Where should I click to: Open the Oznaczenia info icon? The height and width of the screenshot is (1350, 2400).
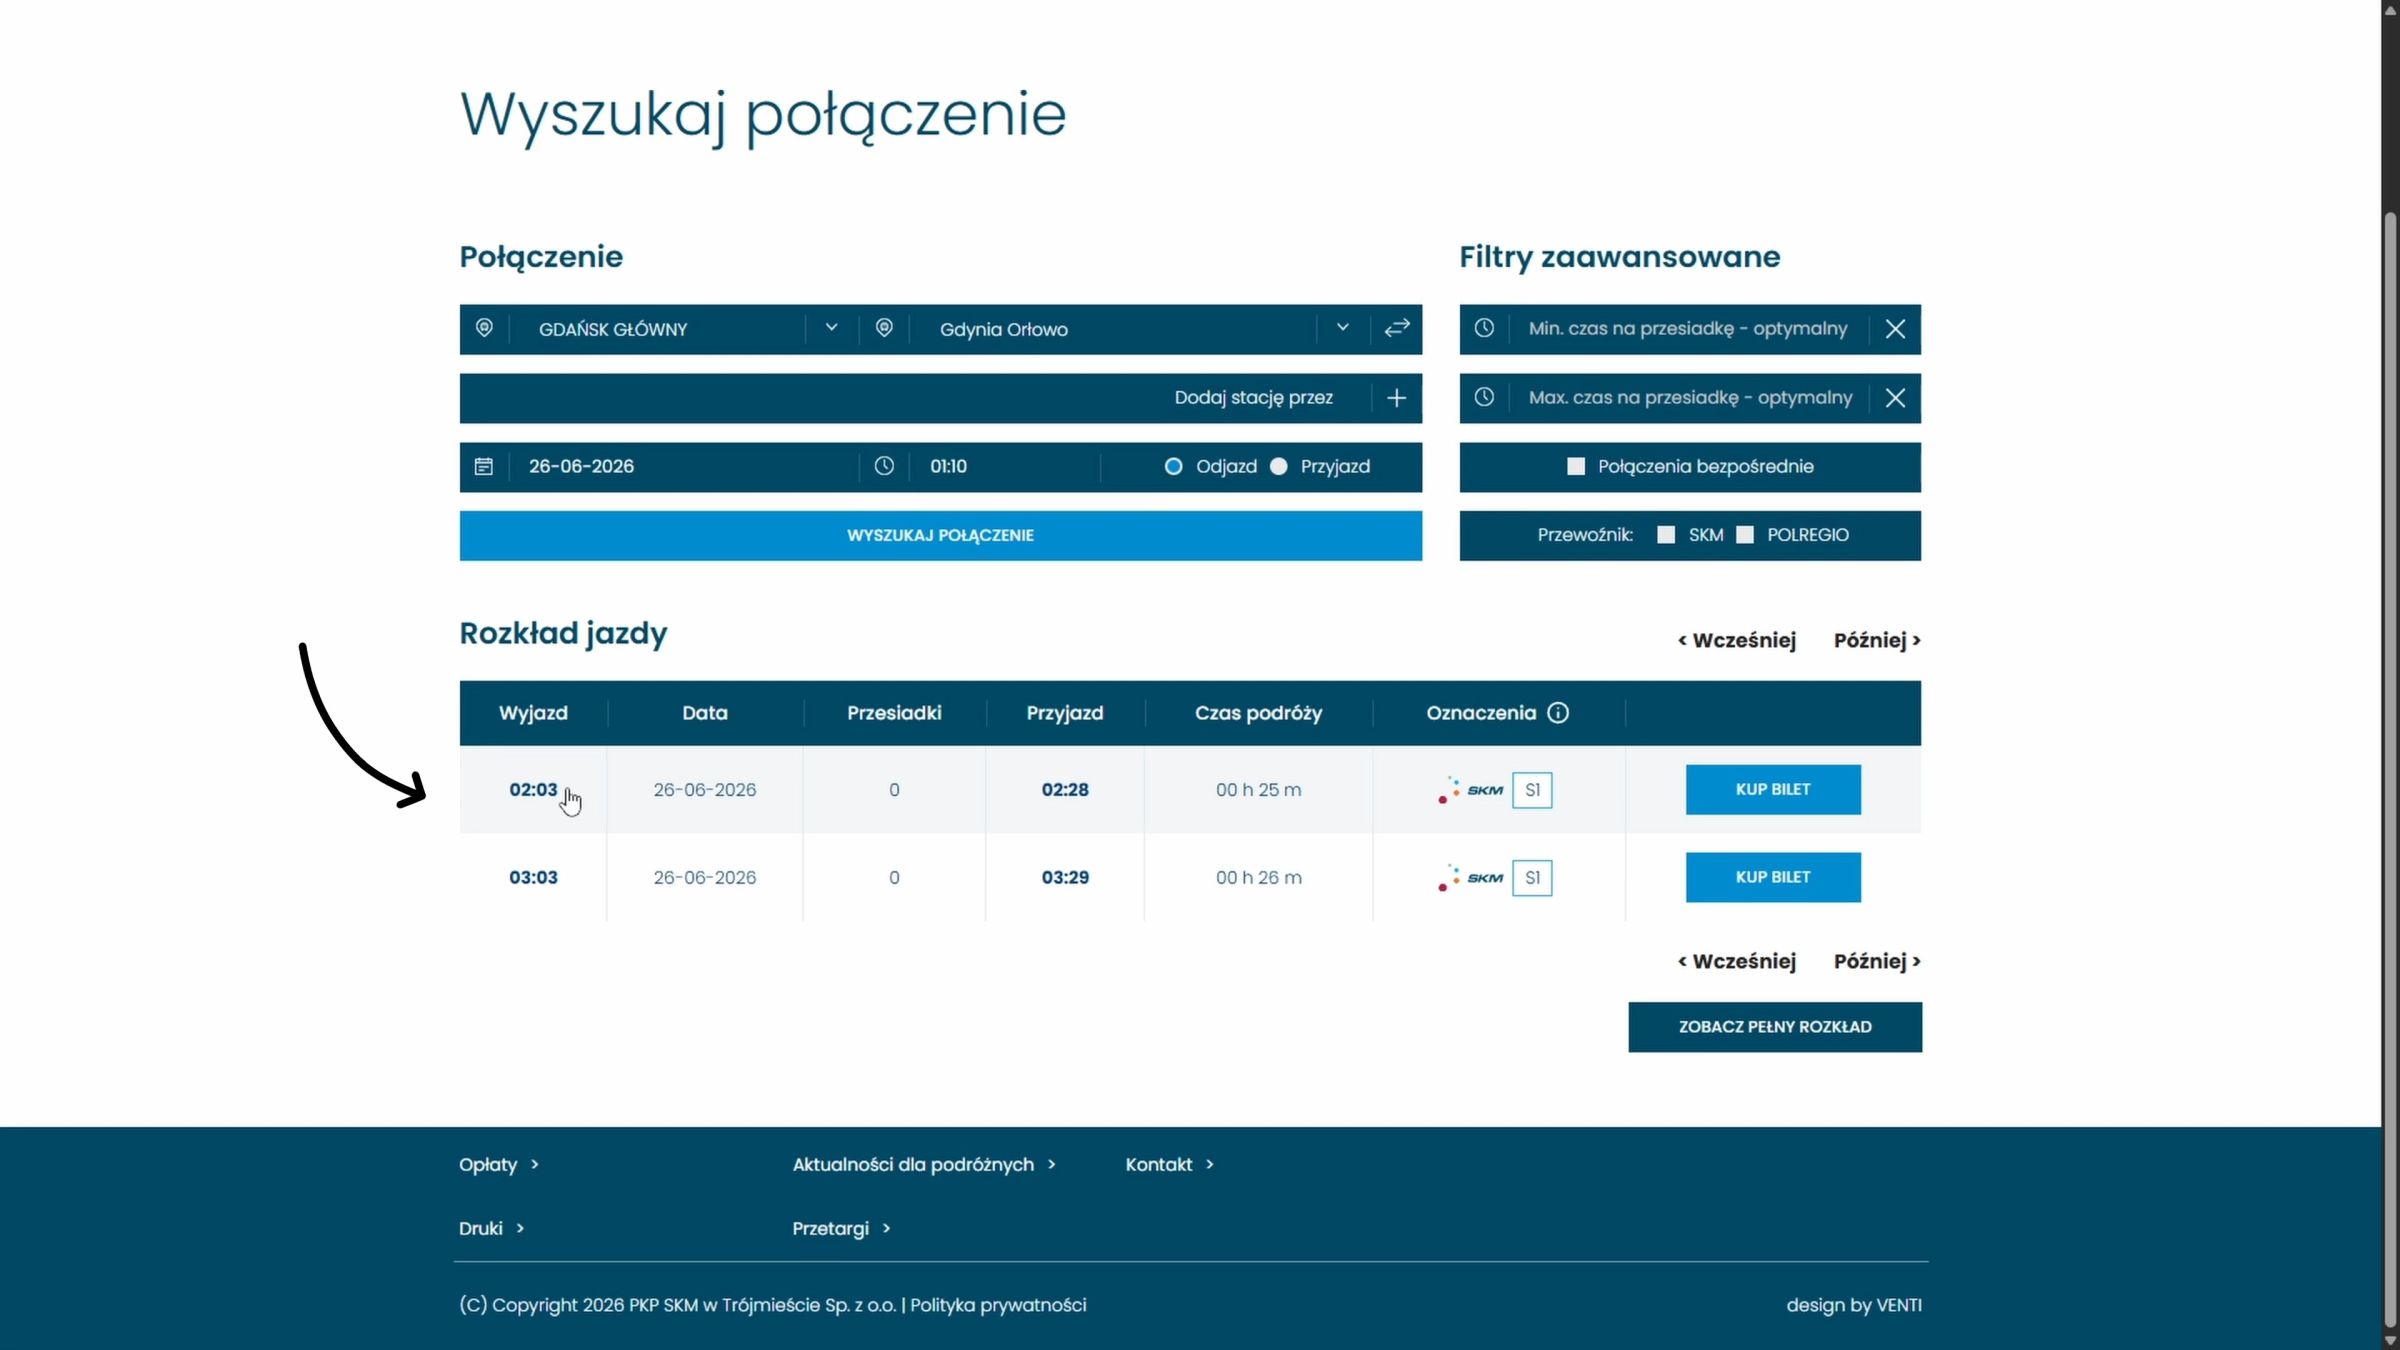pyautogui.click(x=1558, y=713)
